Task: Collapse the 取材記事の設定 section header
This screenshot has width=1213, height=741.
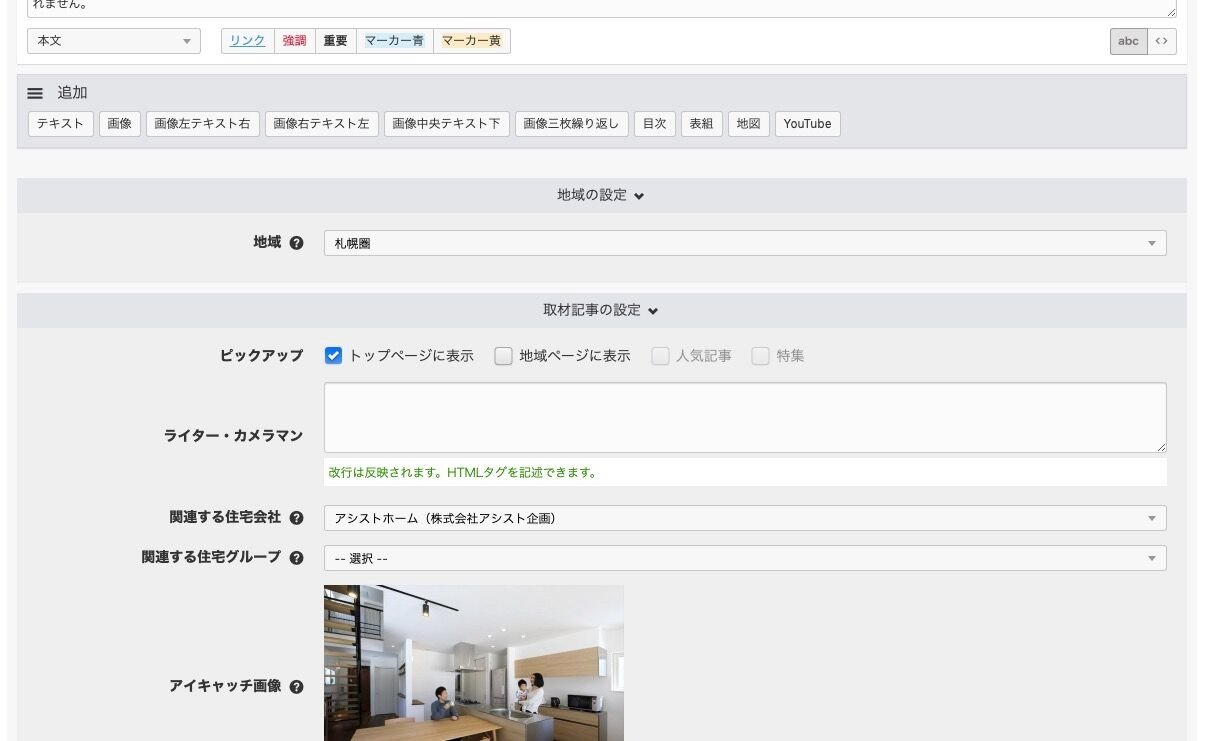Action: [x=601, y=310]
